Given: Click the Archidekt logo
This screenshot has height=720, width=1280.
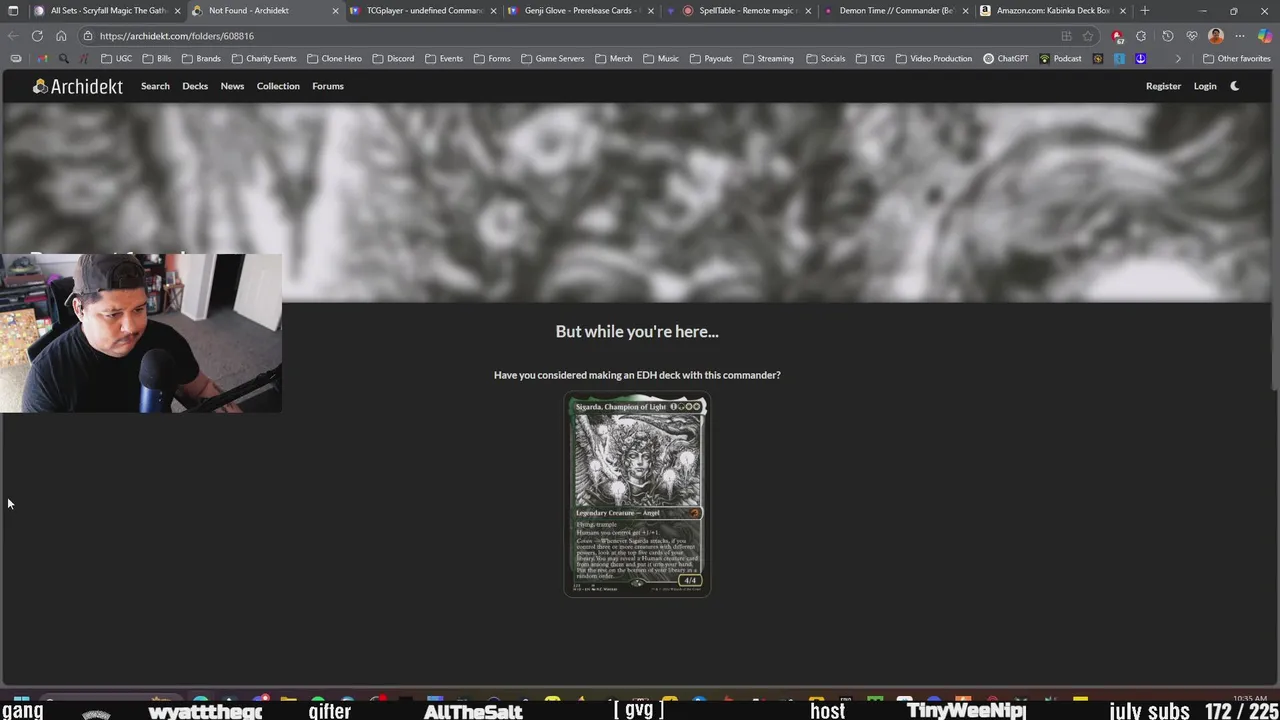Looking at the screenshot, I should (78, 86).
